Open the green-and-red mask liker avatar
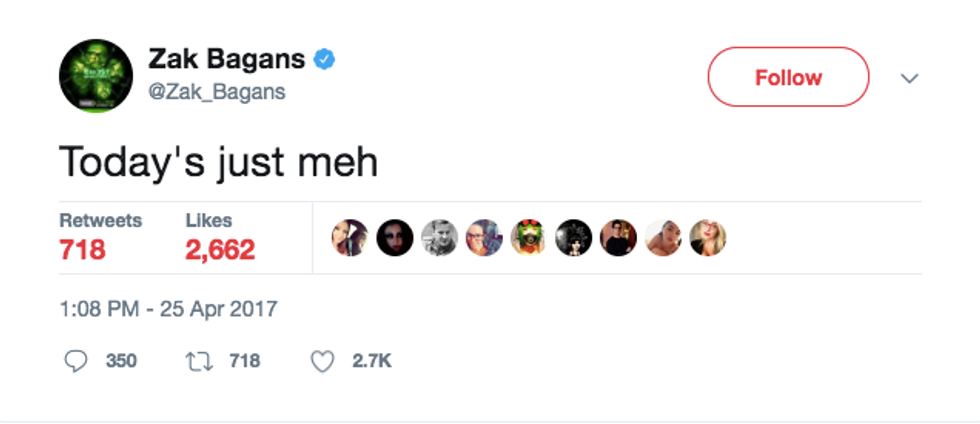Screen dimensions: 980x424 pyautogui.click(x=528, y=238)
